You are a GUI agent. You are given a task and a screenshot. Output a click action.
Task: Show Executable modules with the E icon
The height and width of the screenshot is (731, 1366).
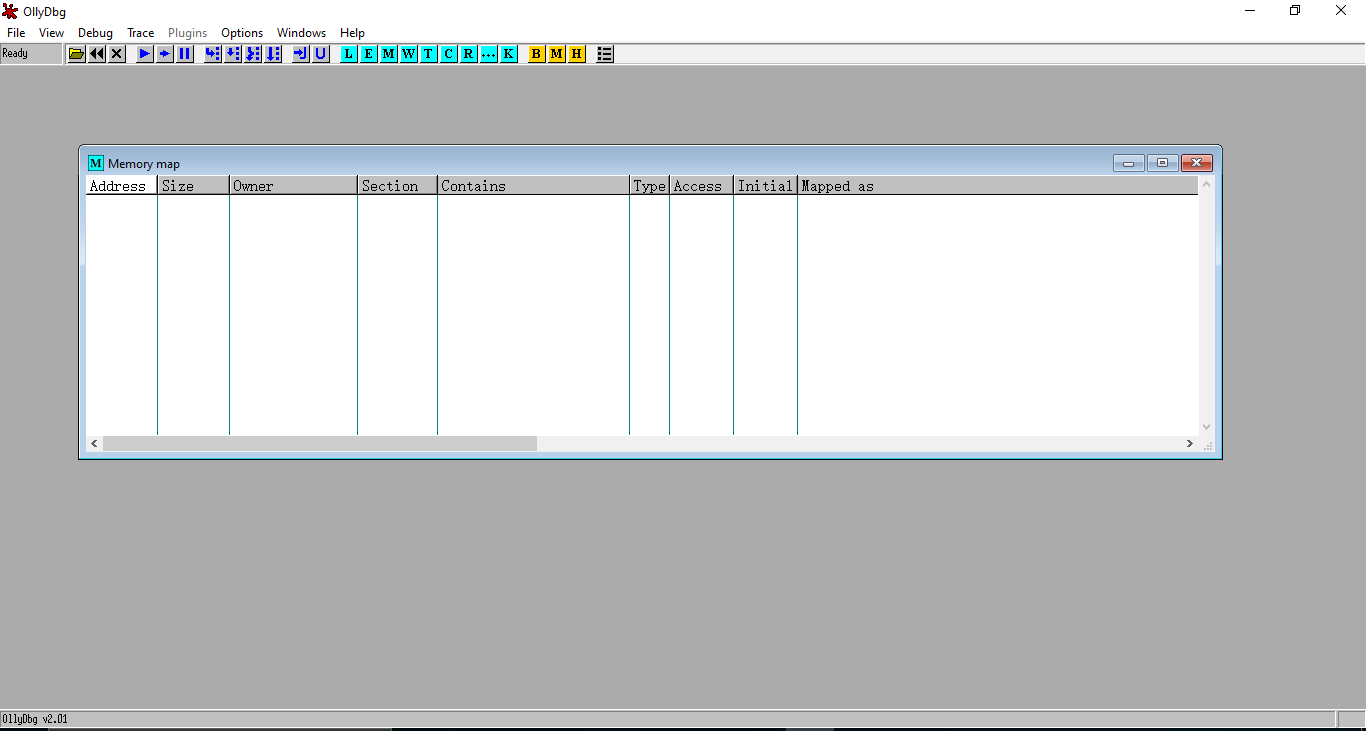369,54
